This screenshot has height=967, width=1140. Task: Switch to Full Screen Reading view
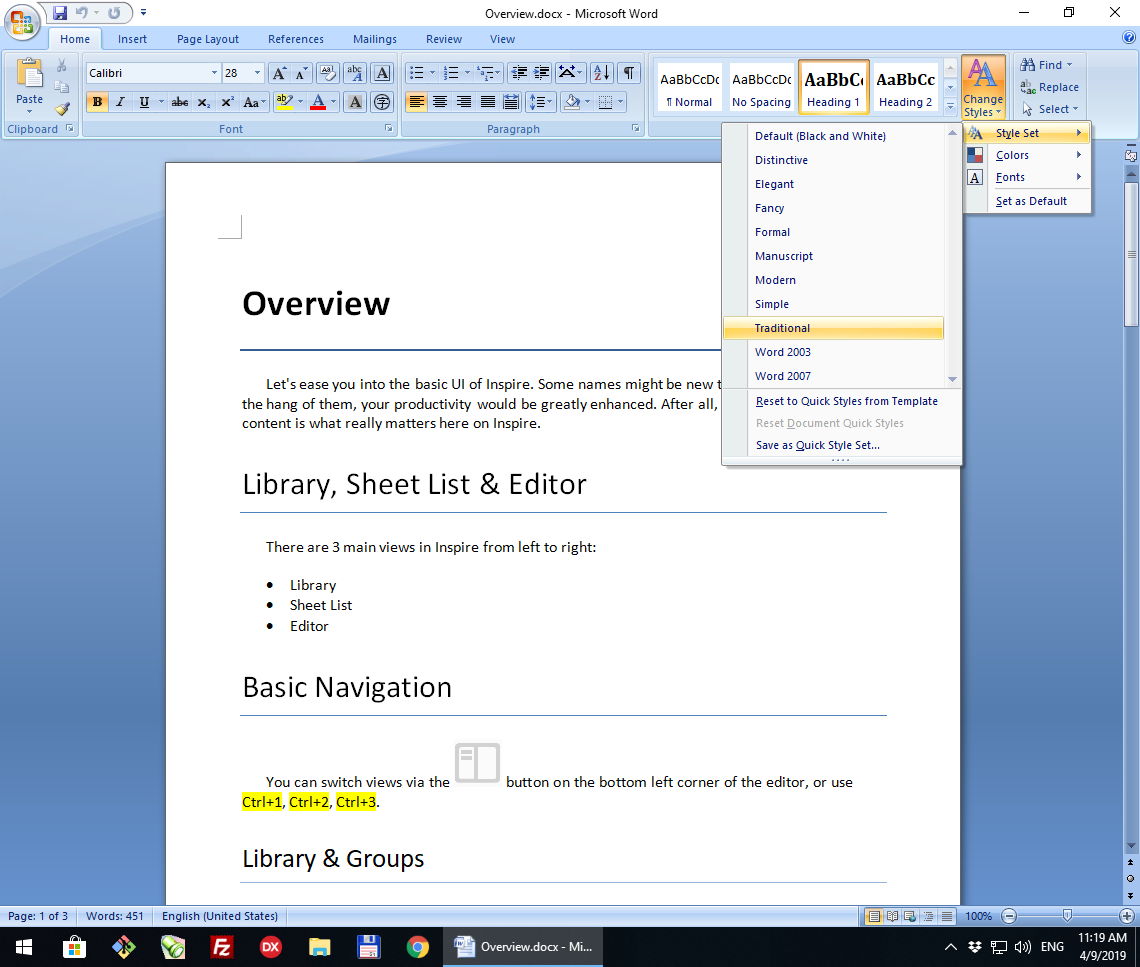click(892, 916)
